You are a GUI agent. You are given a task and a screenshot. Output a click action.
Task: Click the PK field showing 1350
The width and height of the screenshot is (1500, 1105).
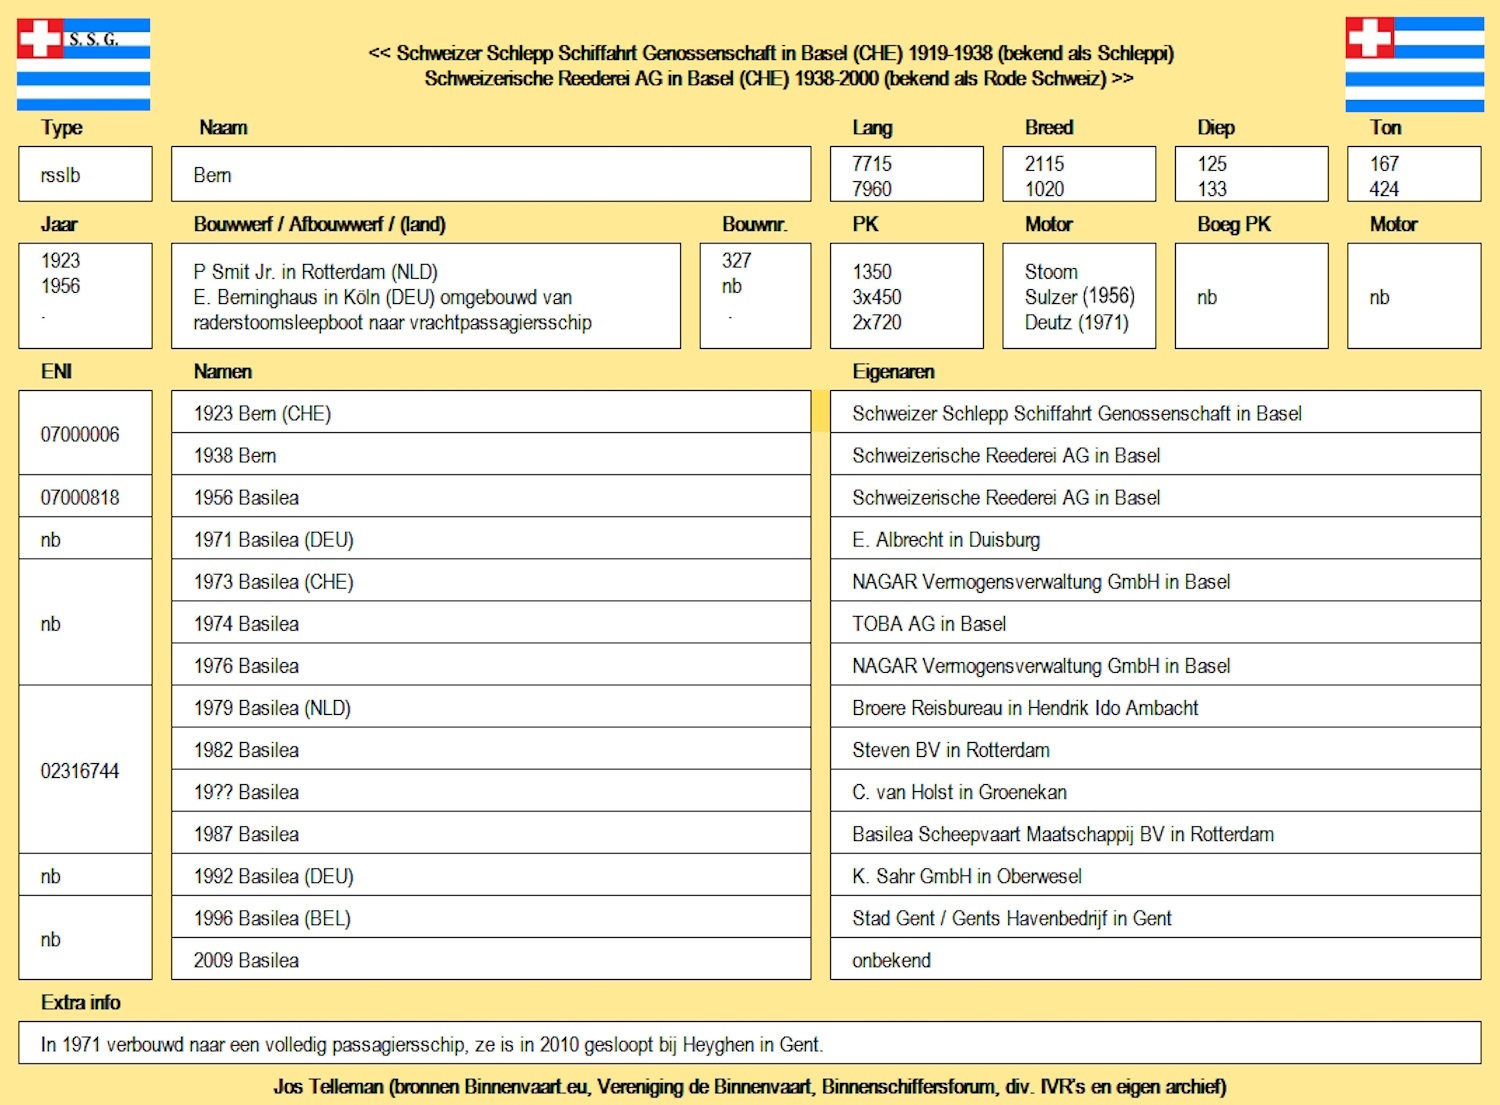coord(906,296)
